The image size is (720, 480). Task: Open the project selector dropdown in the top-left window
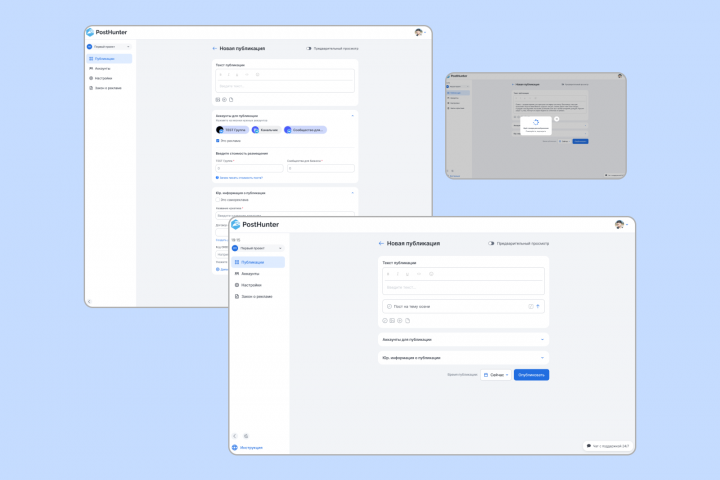109,46
